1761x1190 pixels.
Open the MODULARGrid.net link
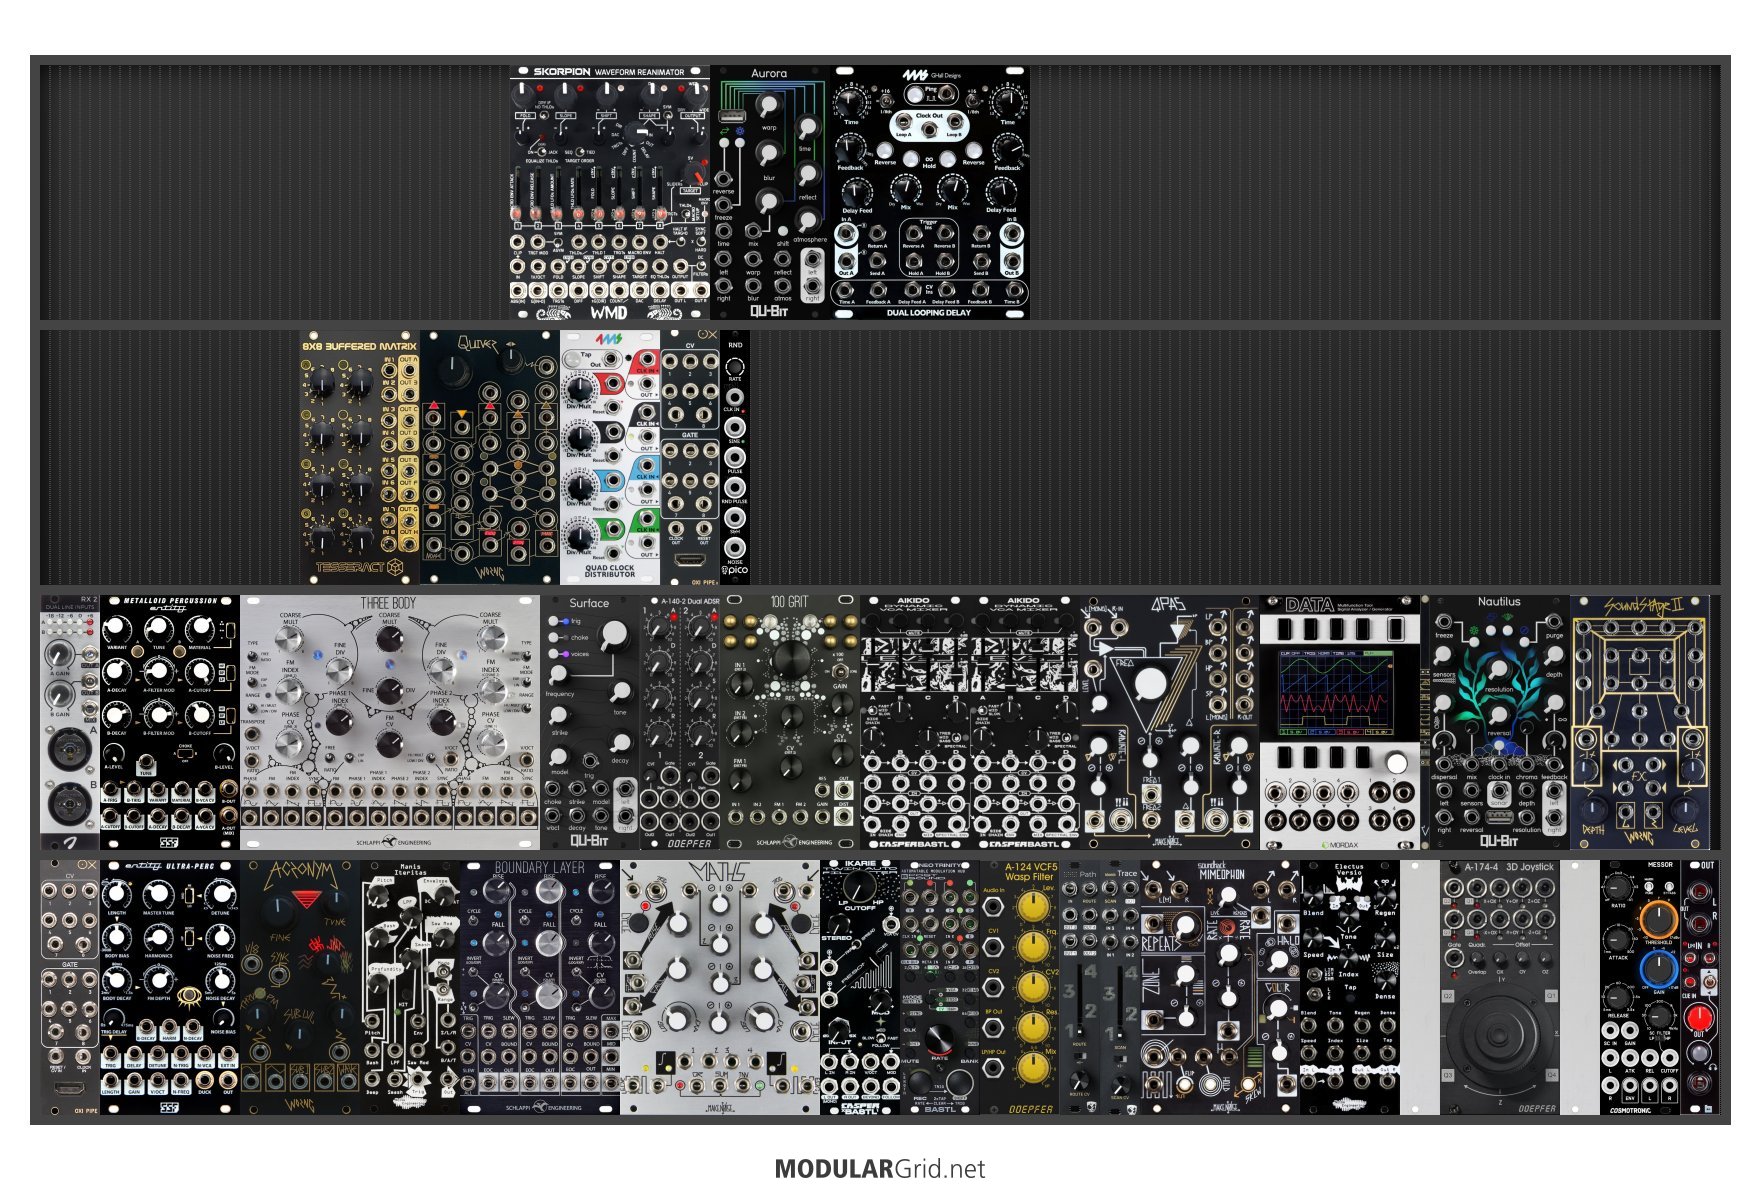point(880,1169)
